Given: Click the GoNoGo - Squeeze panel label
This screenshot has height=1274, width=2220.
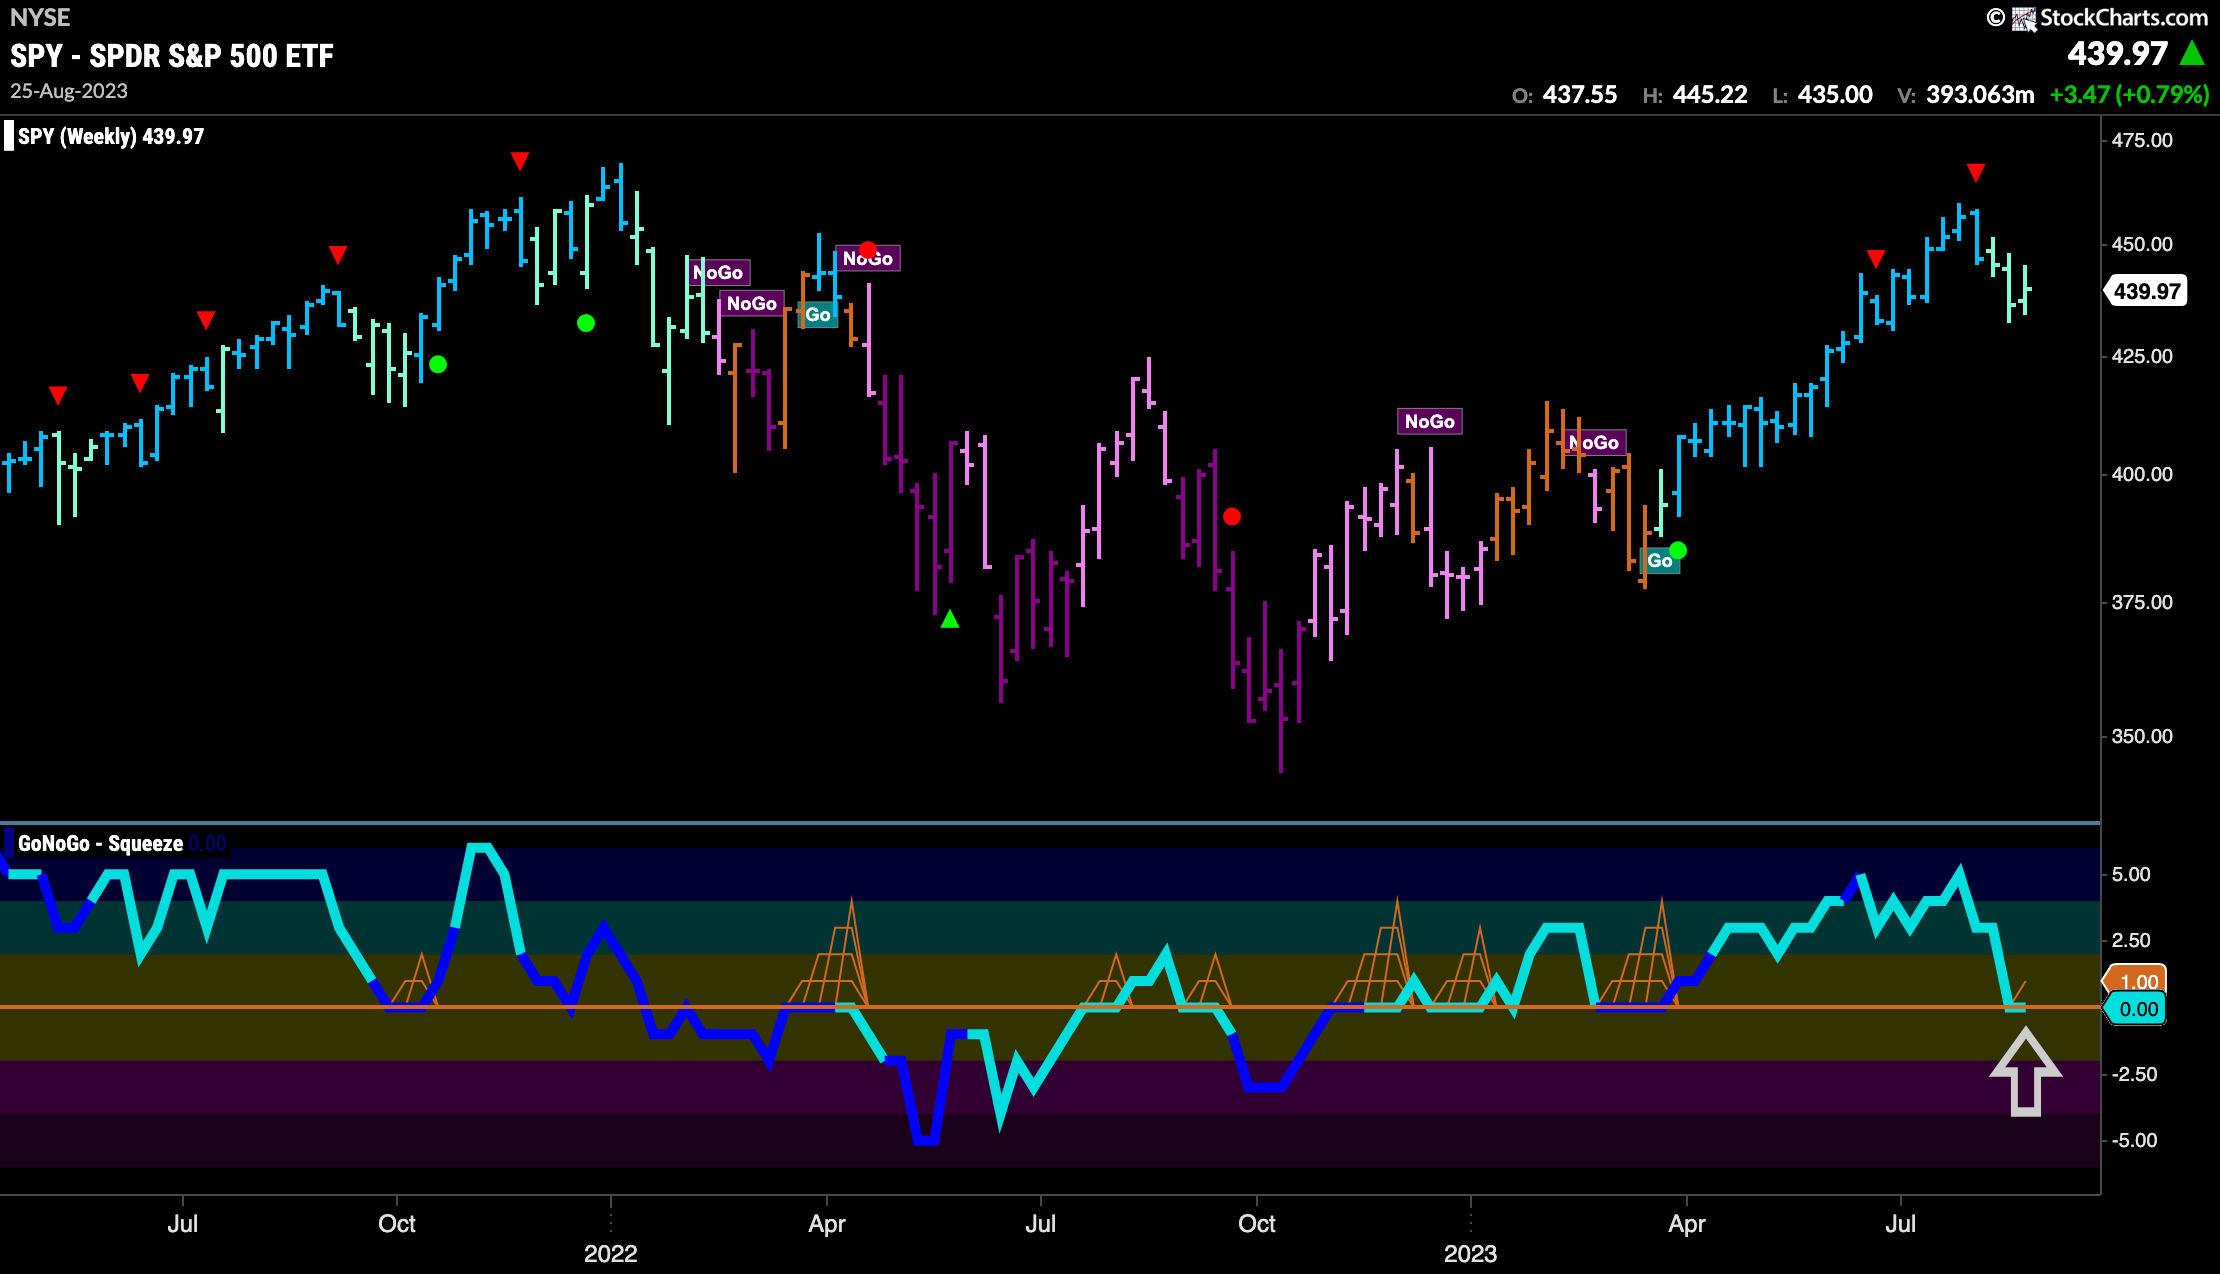Looking at the screenshot, I should point(100,844).
